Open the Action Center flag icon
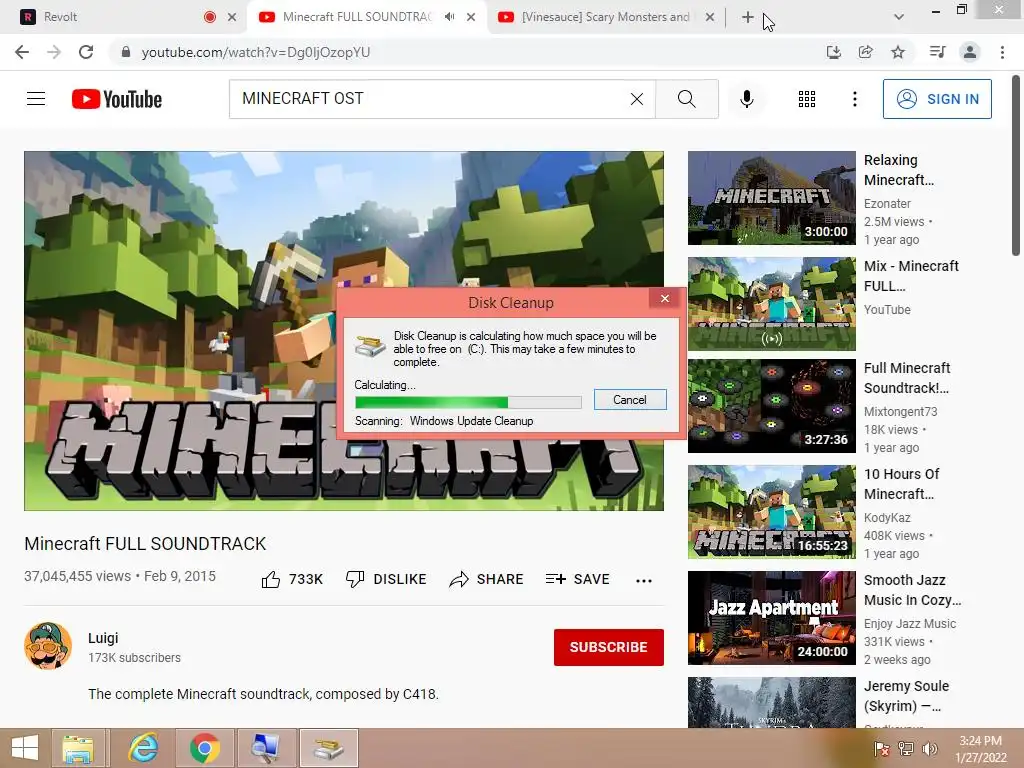The image size is (1024, 768). pos(882,748)
